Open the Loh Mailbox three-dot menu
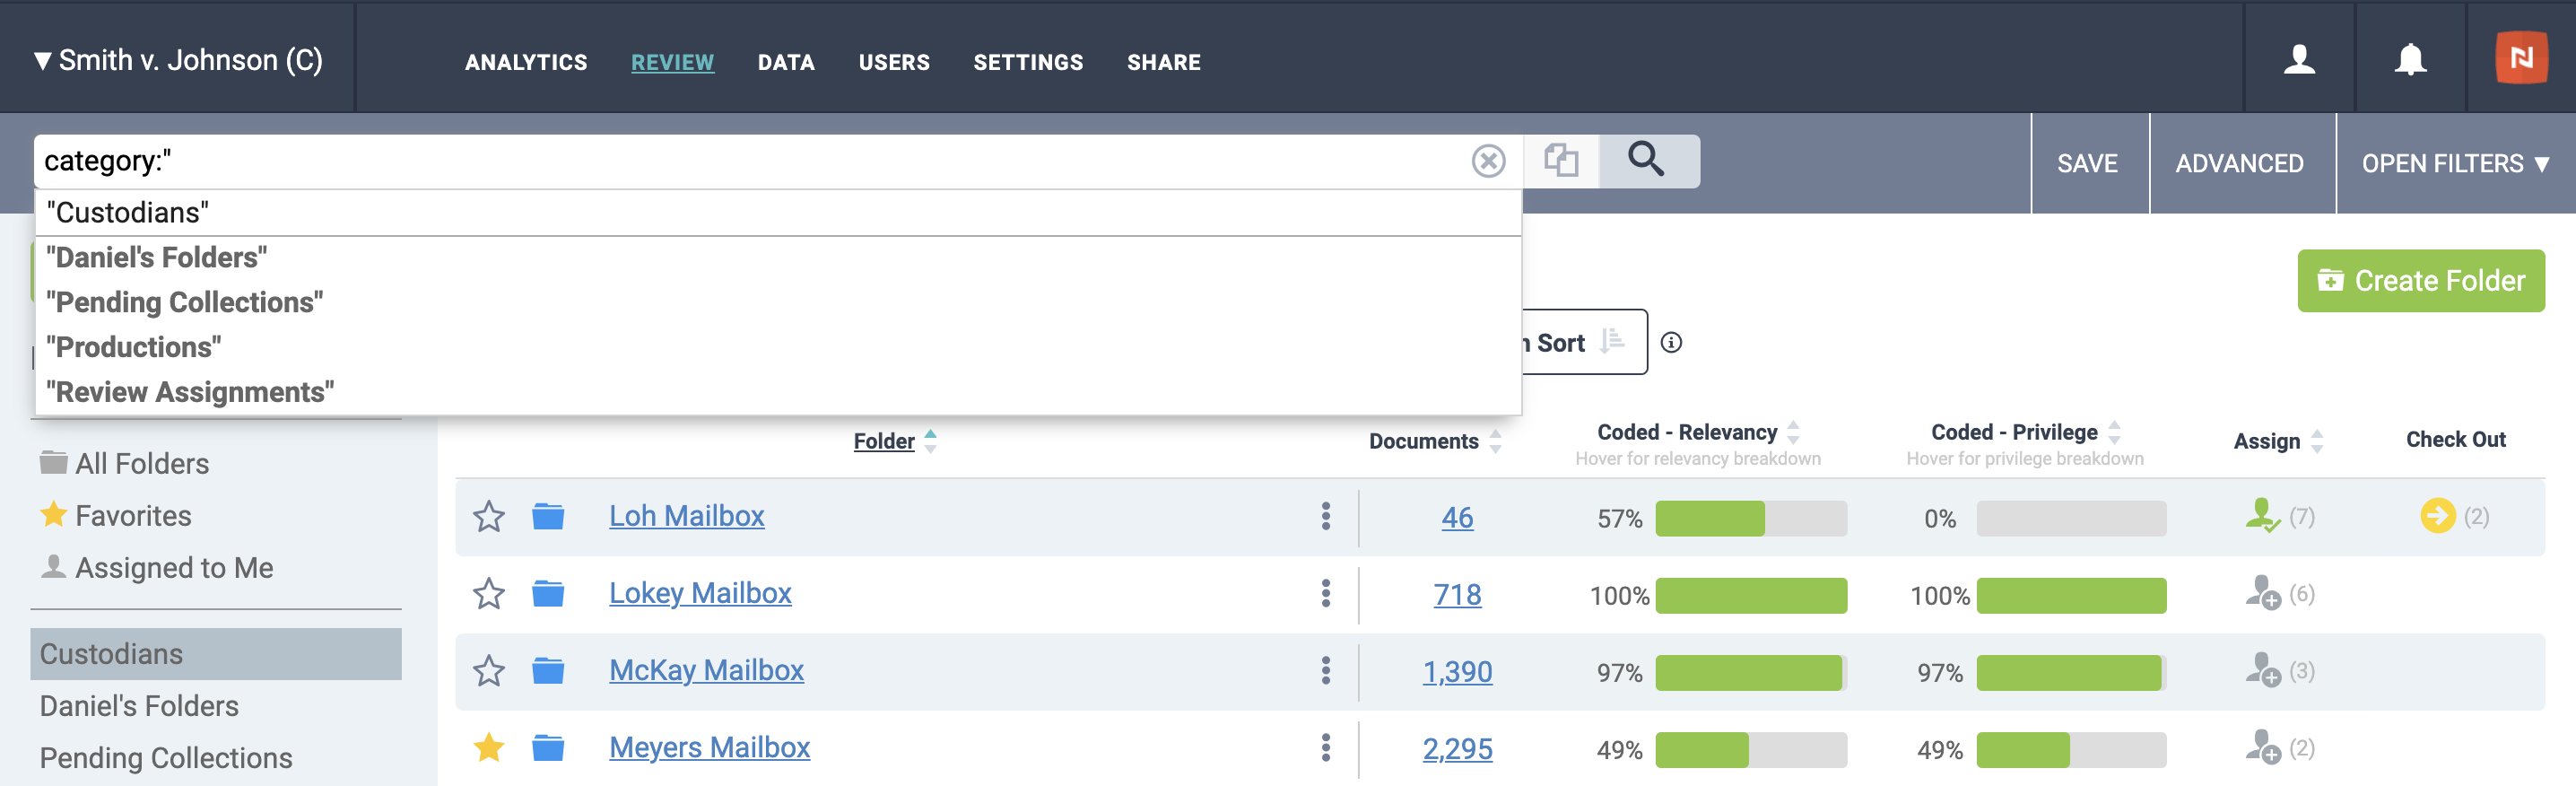This screenshot has height=786, width=2576. (1325, 516)
